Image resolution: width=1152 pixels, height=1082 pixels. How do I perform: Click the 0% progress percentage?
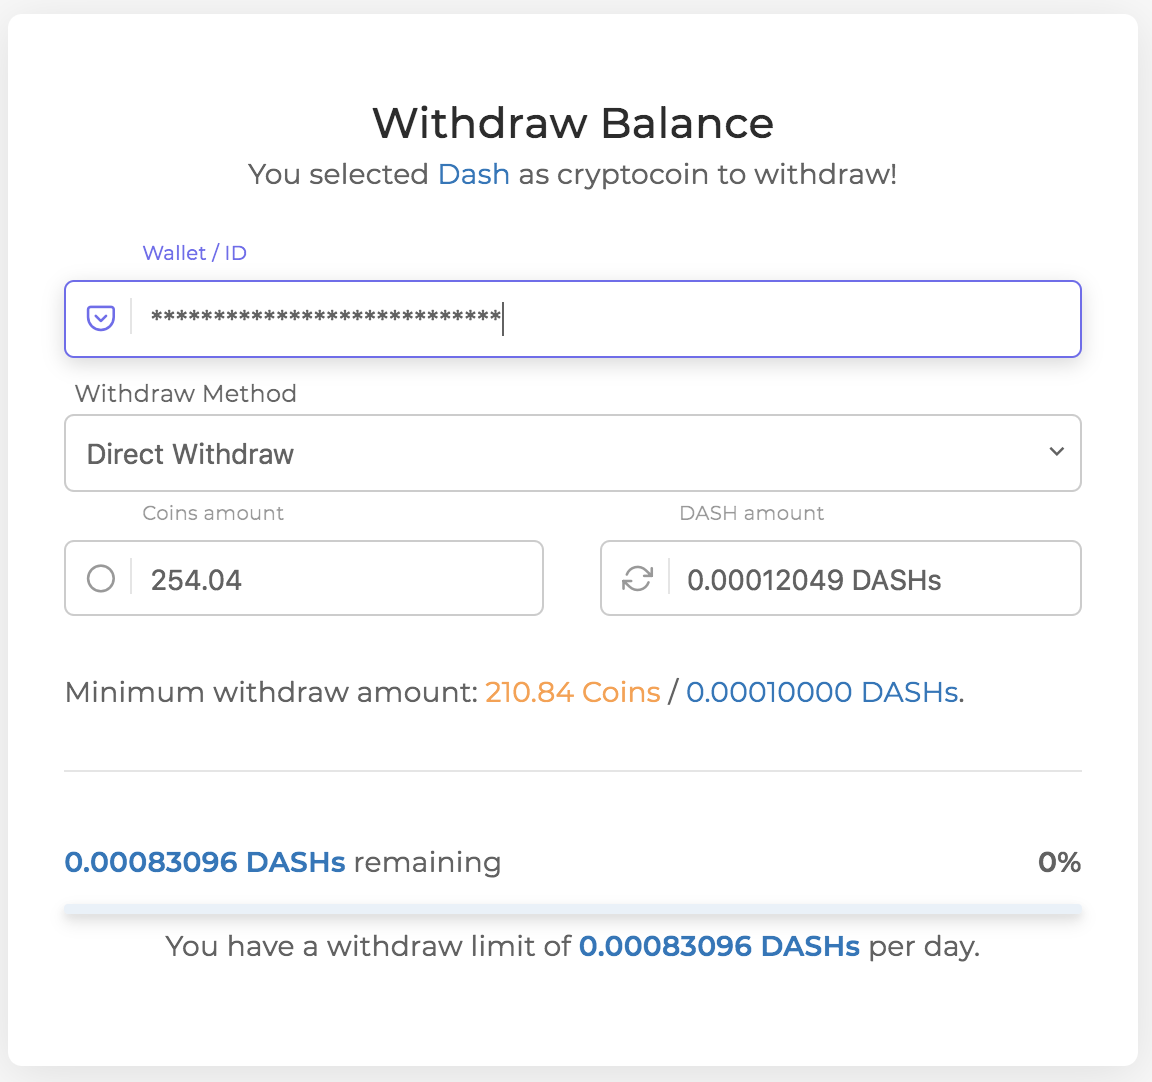pos(1059,862)
